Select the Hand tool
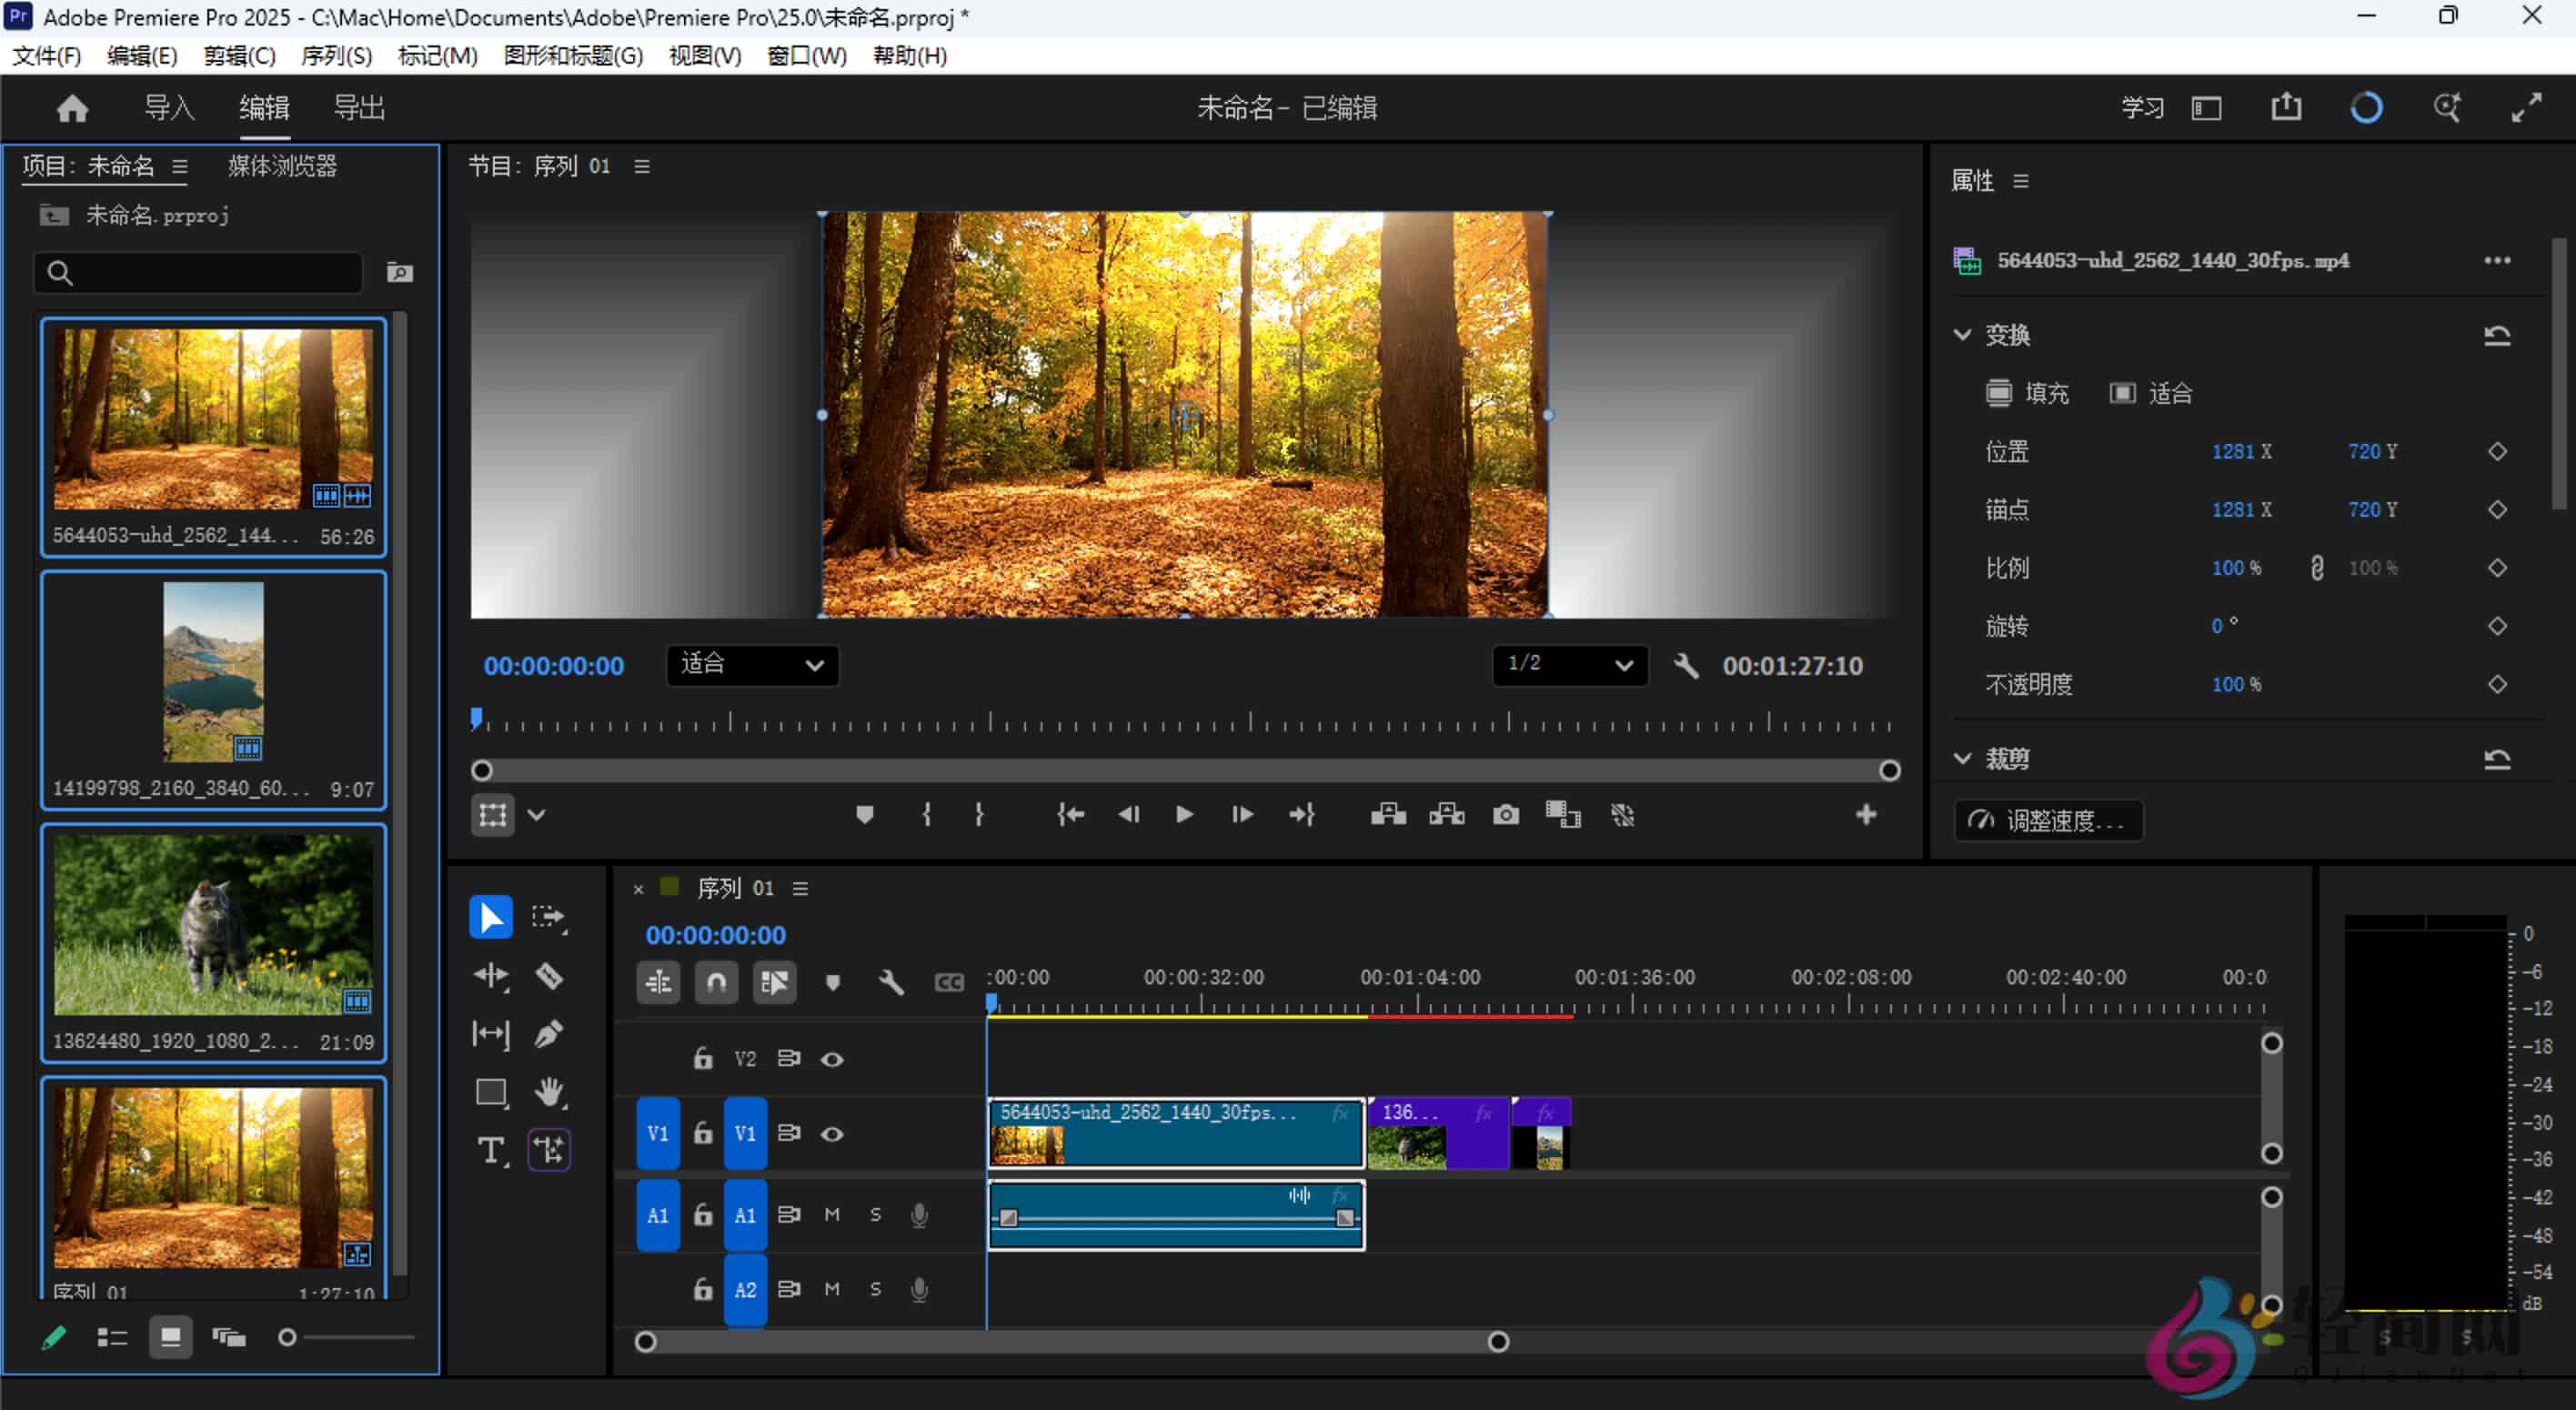The width and height of the screenshot is (2576, 1410). (x=550, y=1092)
